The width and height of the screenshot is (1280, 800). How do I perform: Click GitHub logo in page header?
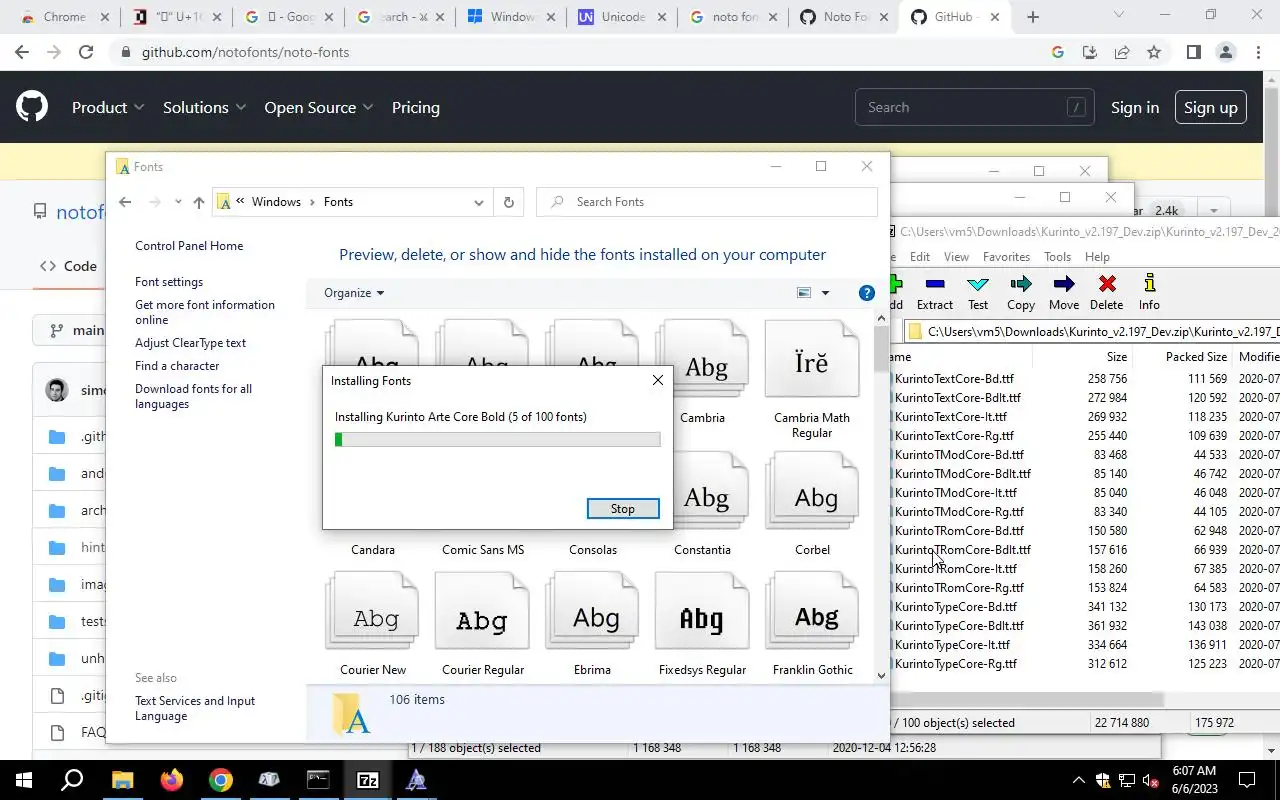coord(32,107)
